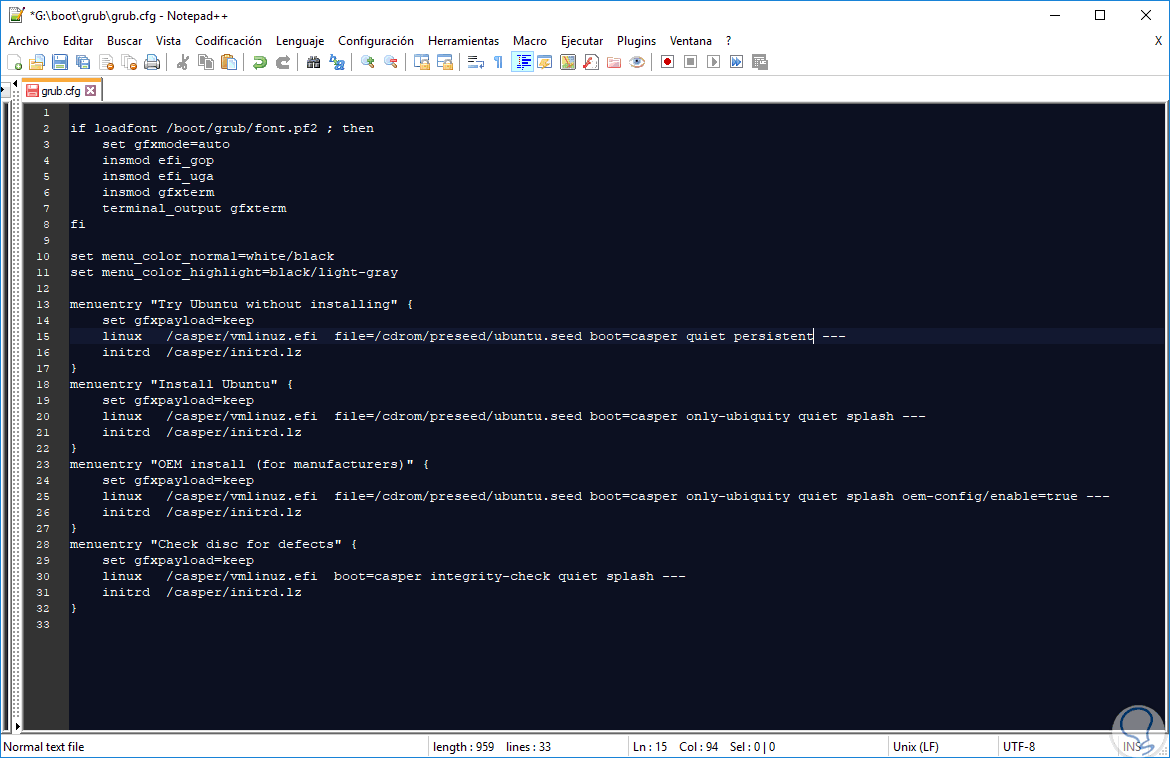Screen dimensions: 1170x758
Task: Close the grub.cfg tab with its X
Action: (x=90, y=91)
